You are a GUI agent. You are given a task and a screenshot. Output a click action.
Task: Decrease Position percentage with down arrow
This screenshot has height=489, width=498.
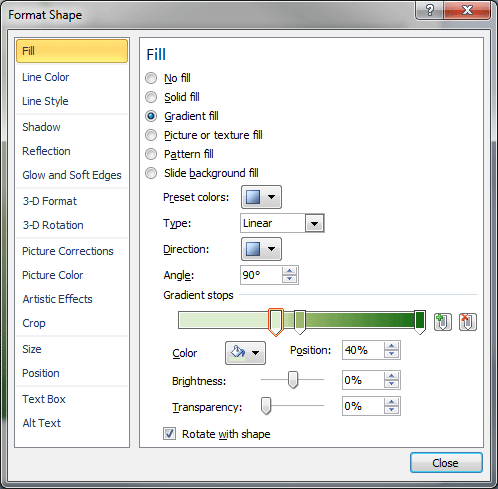(x=391, y=354)
